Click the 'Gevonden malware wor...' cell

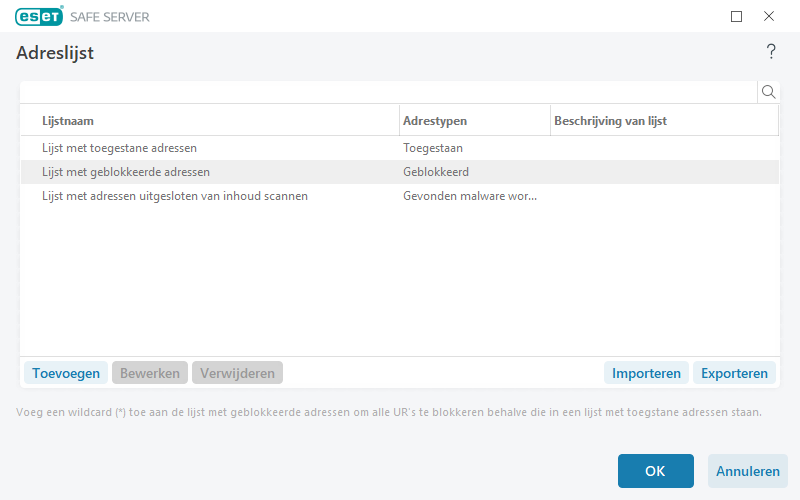point(470,196)
